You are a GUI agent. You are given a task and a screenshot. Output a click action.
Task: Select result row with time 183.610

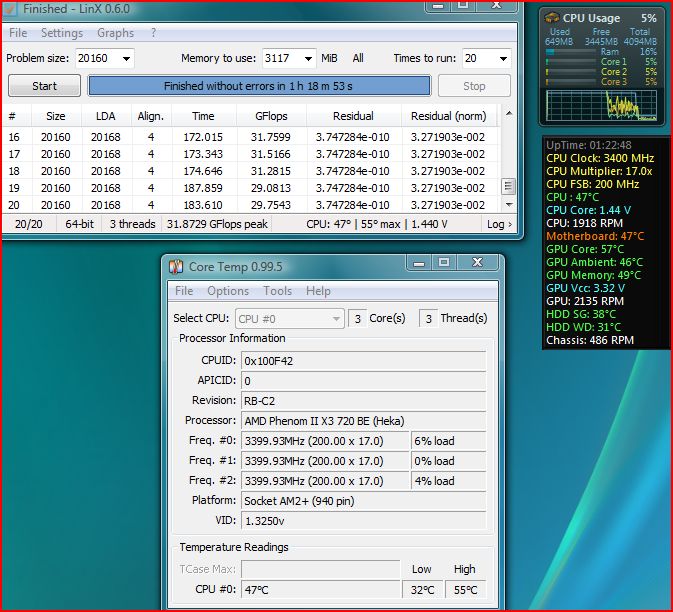click(x=250, y=205)
